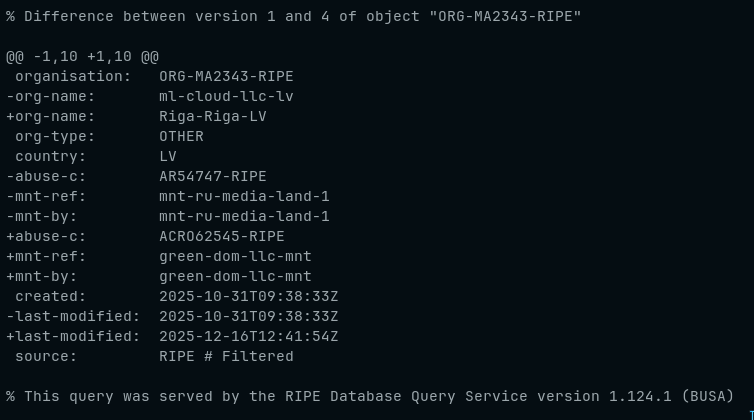Click the added abuse-c ACRO62545-RIPE
This screenshot has height=420, width=754.
pos(222,237)
